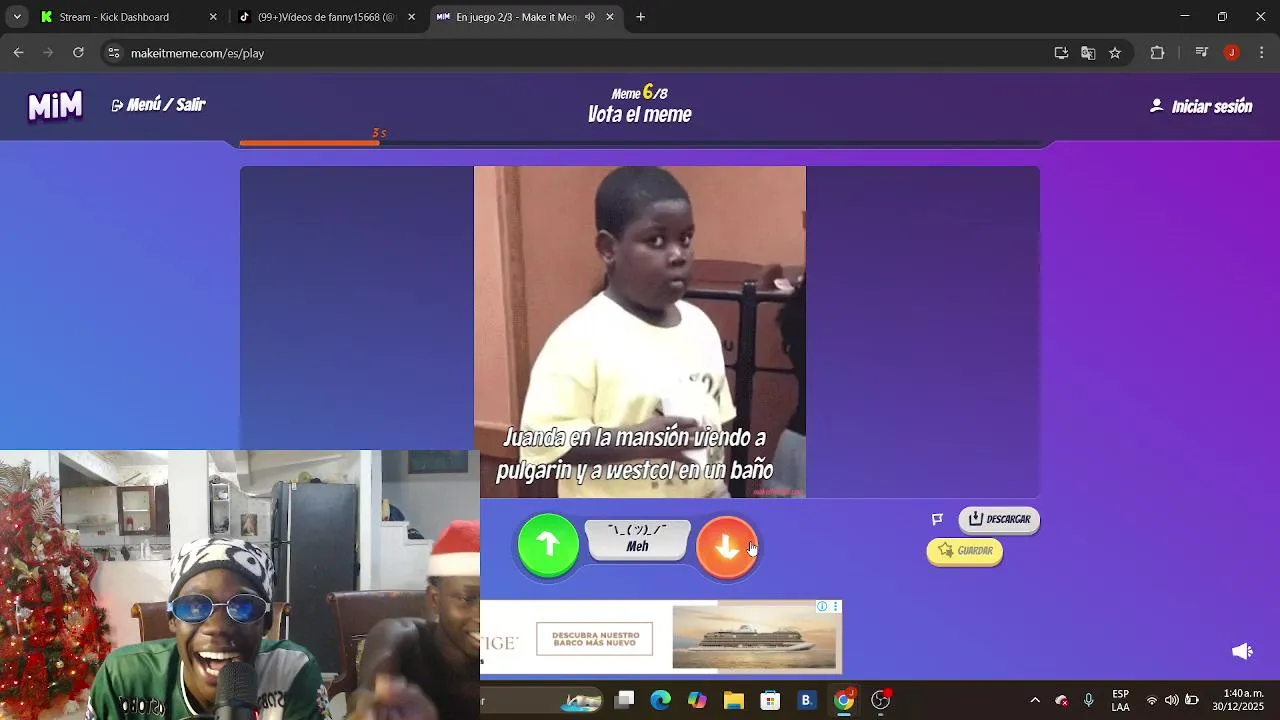Viewport: 1280px width, 720px height.
Task: Click the Chrome taskbar icon
Action: [x=844, y=700]
